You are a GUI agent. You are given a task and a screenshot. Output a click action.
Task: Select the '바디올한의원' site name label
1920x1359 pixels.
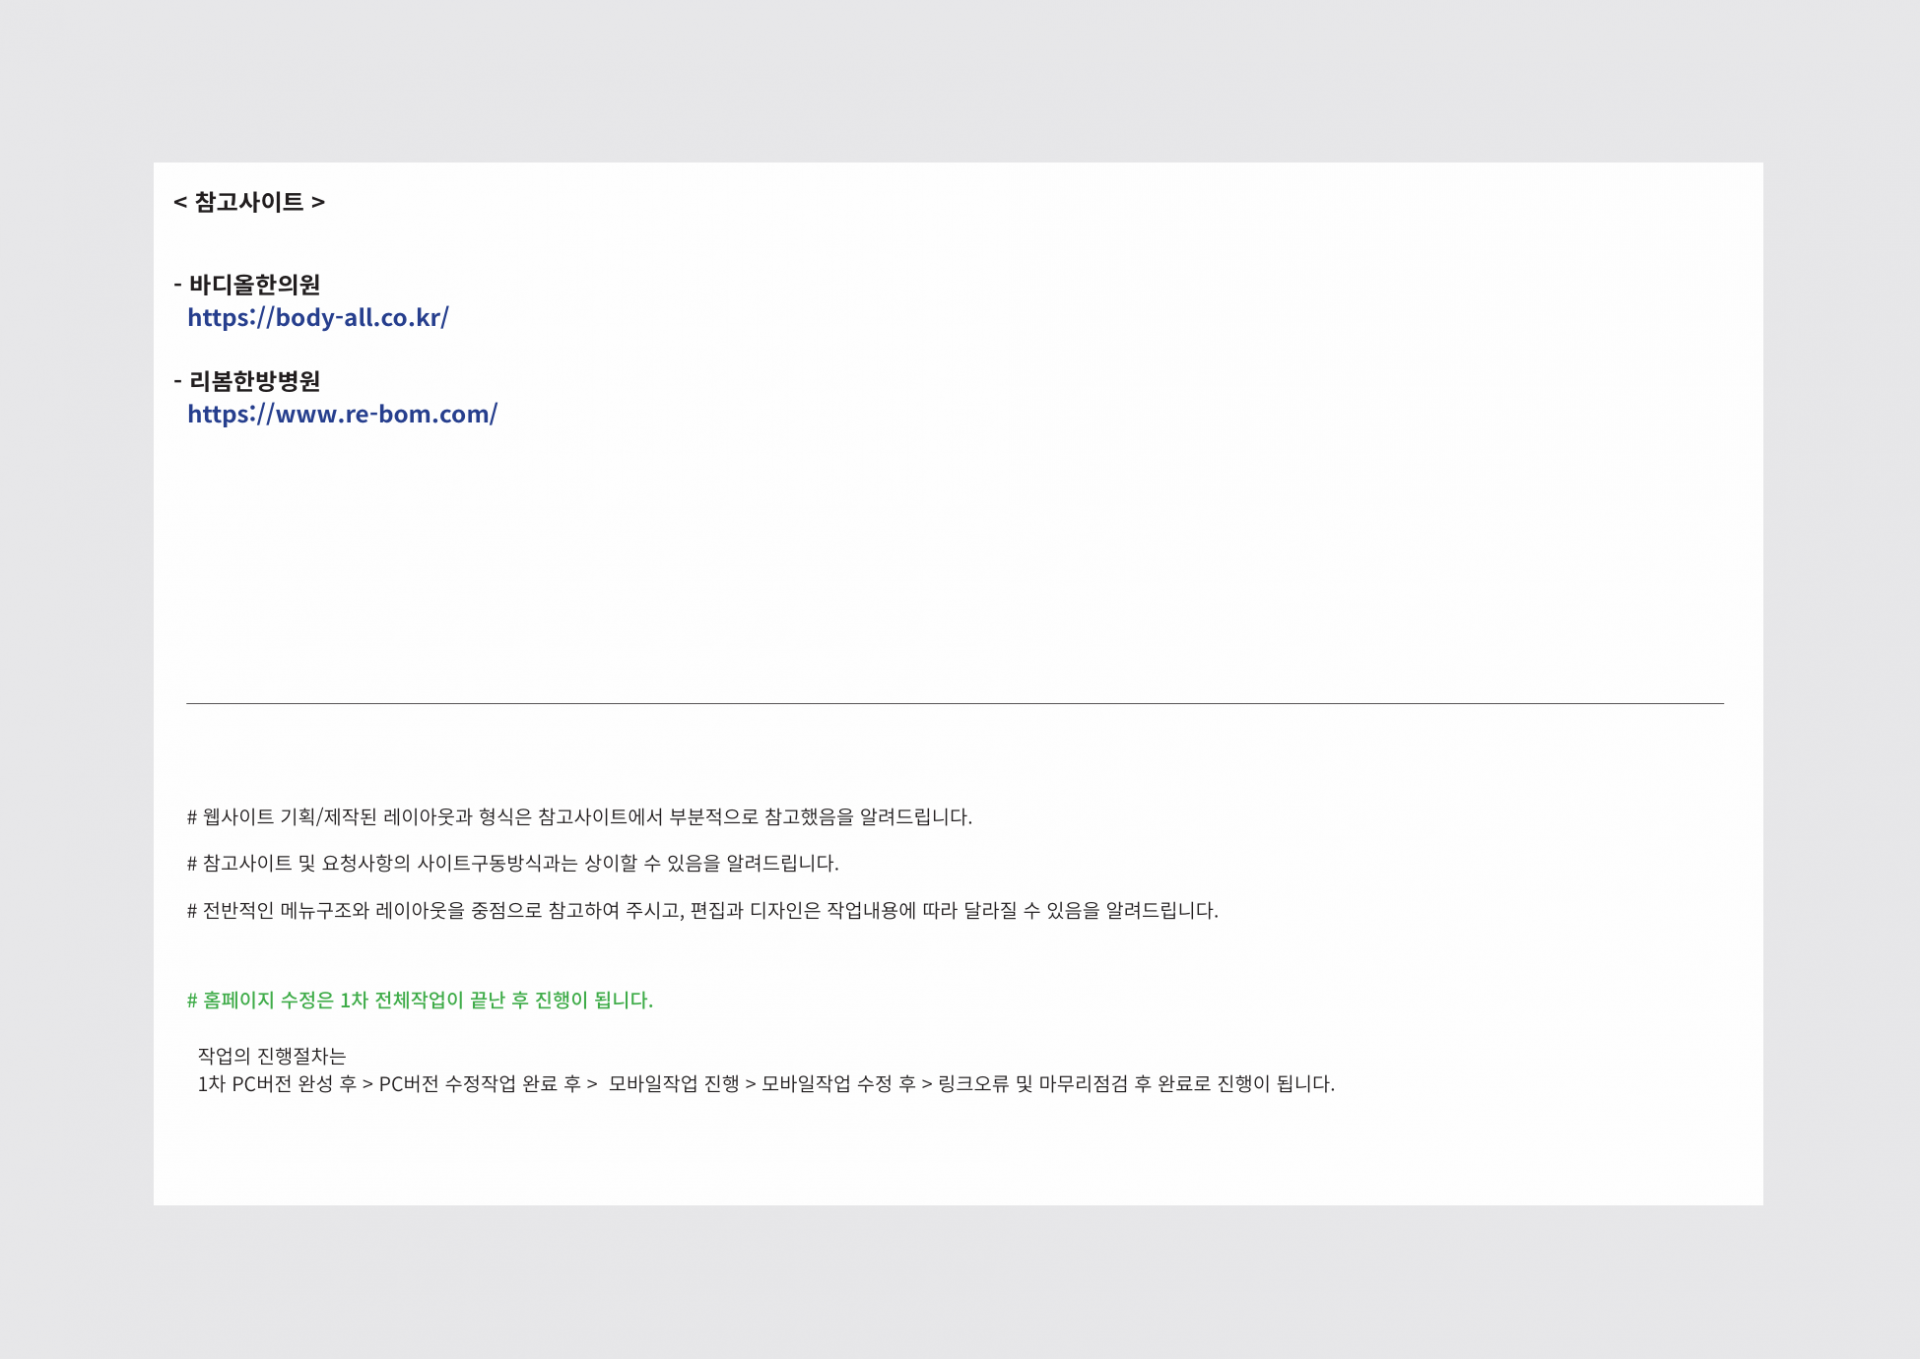coord(254,285)
